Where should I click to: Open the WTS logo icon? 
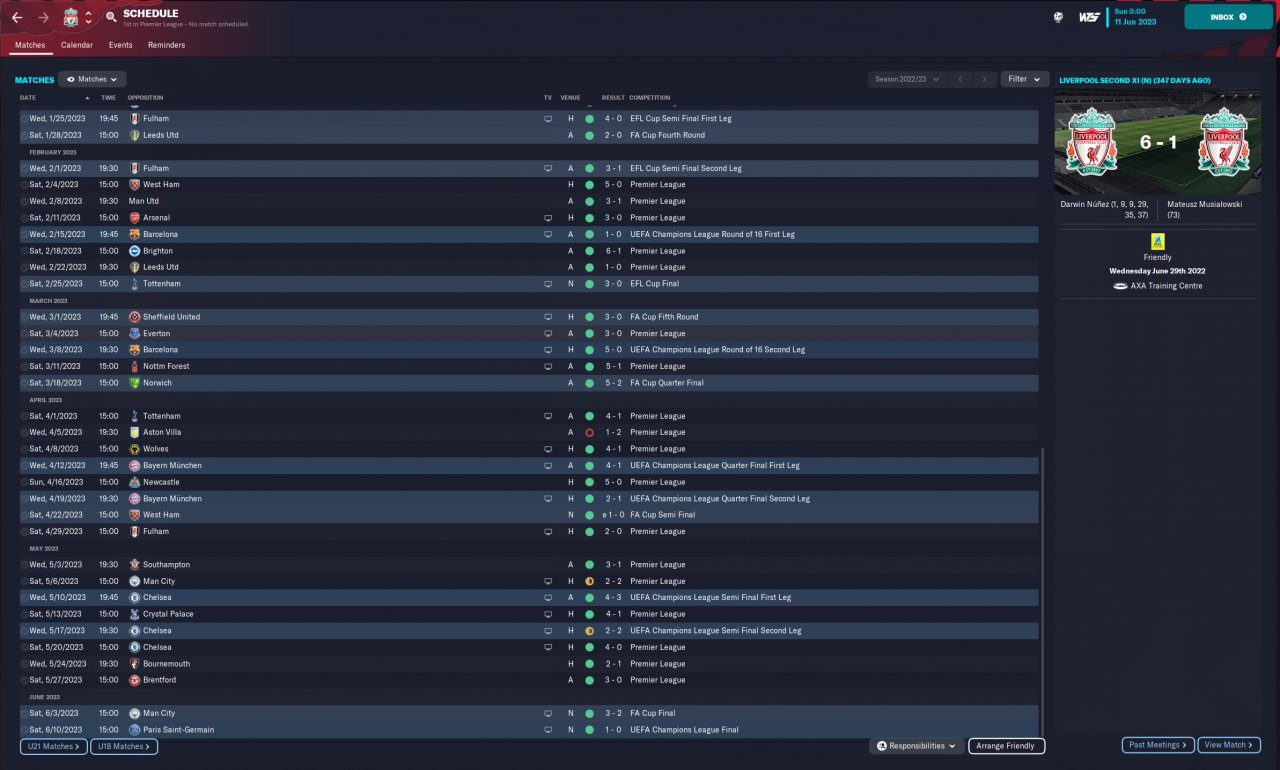[x=1089, y=17]
